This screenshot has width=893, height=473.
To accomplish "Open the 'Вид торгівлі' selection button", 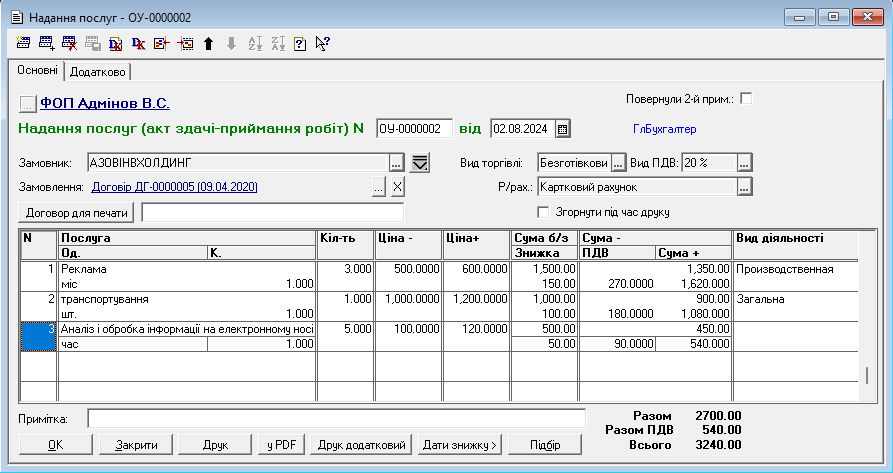I will tap(618, 162).
